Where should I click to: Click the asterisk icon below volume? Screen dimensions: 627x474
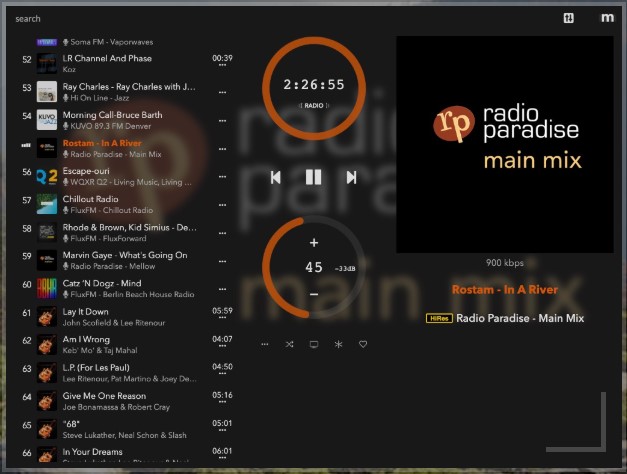[338, 344]
